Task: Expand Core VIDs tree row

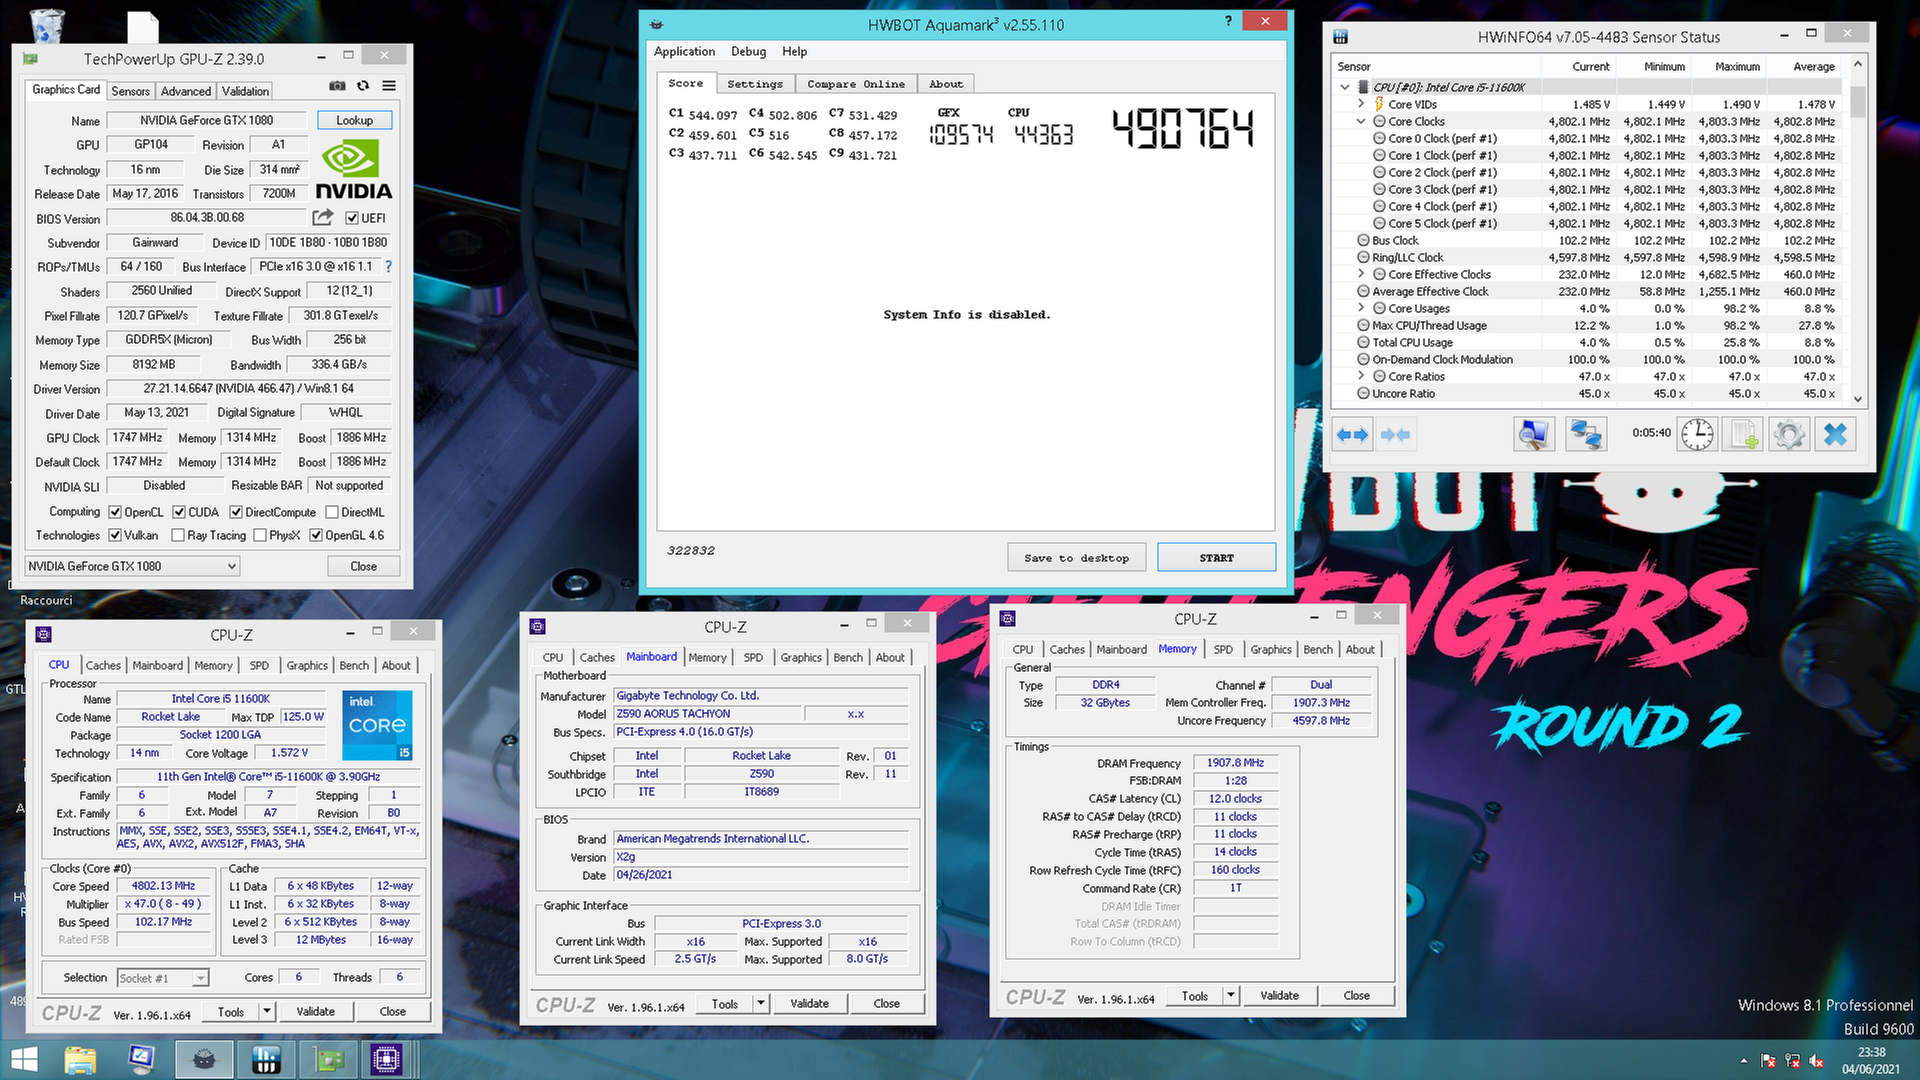Action: [1361, 104]
